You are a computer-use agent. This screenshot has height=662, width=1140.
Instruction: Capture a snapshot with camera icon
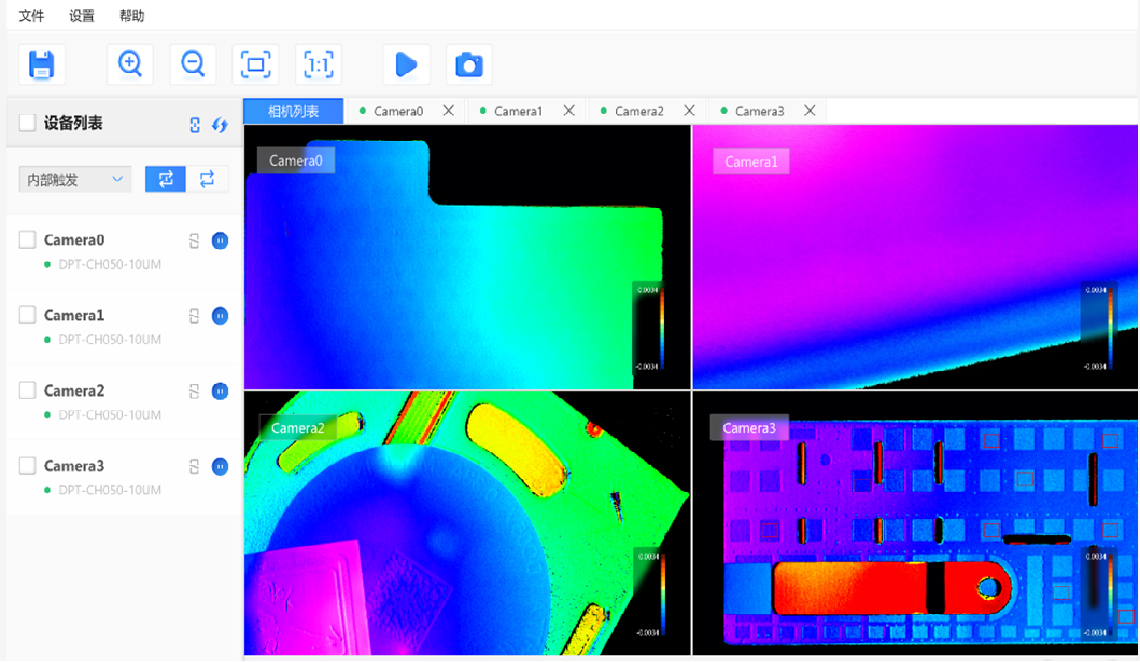point(469,65)
